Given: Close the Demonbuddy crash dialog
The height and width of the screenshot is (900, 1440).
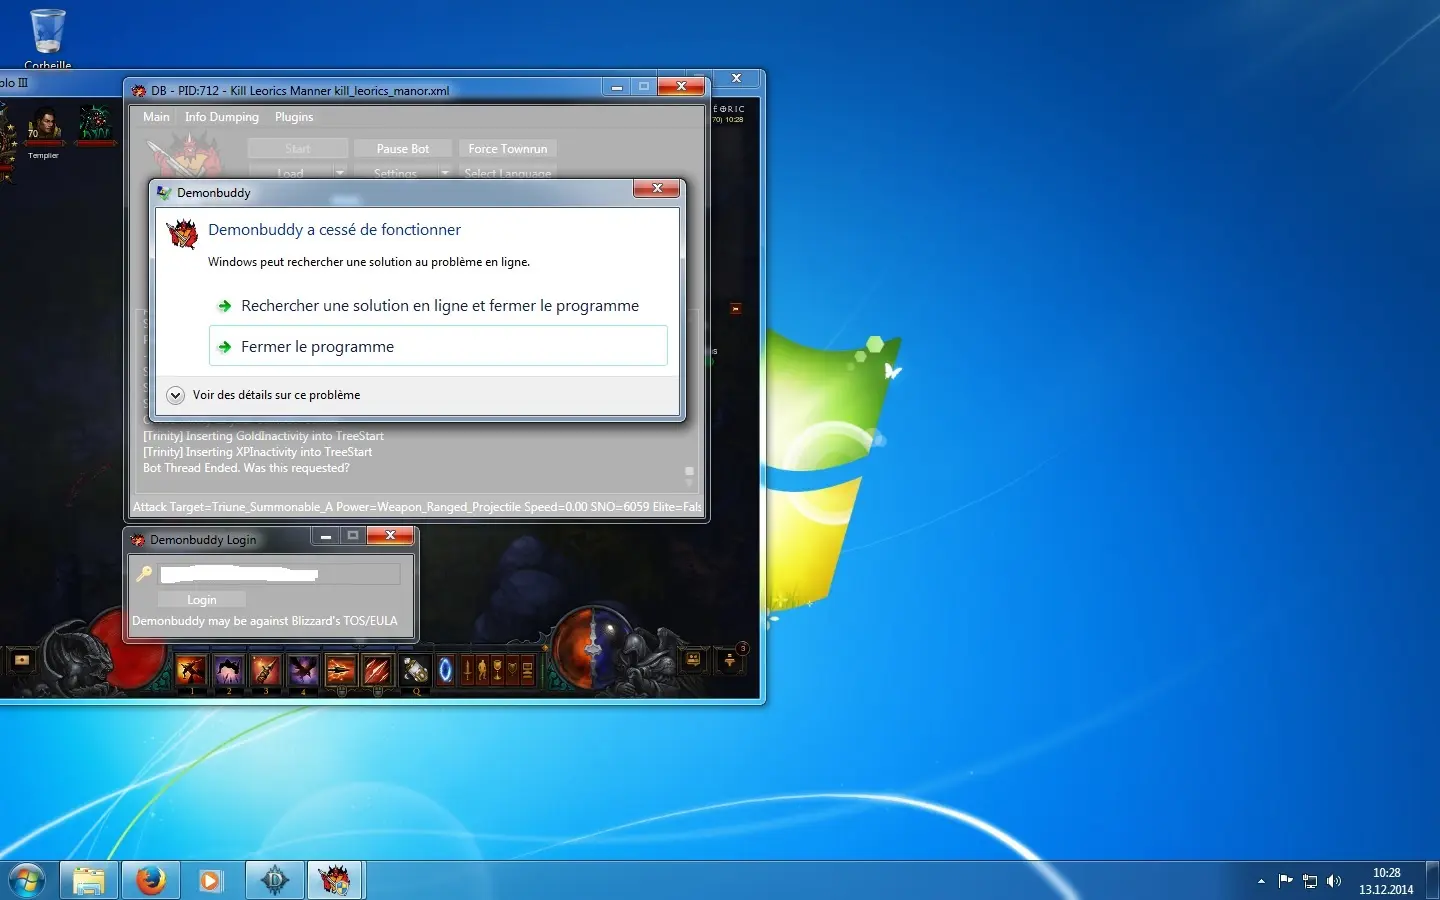Looking at the screenshot, I should coord(657,188).
